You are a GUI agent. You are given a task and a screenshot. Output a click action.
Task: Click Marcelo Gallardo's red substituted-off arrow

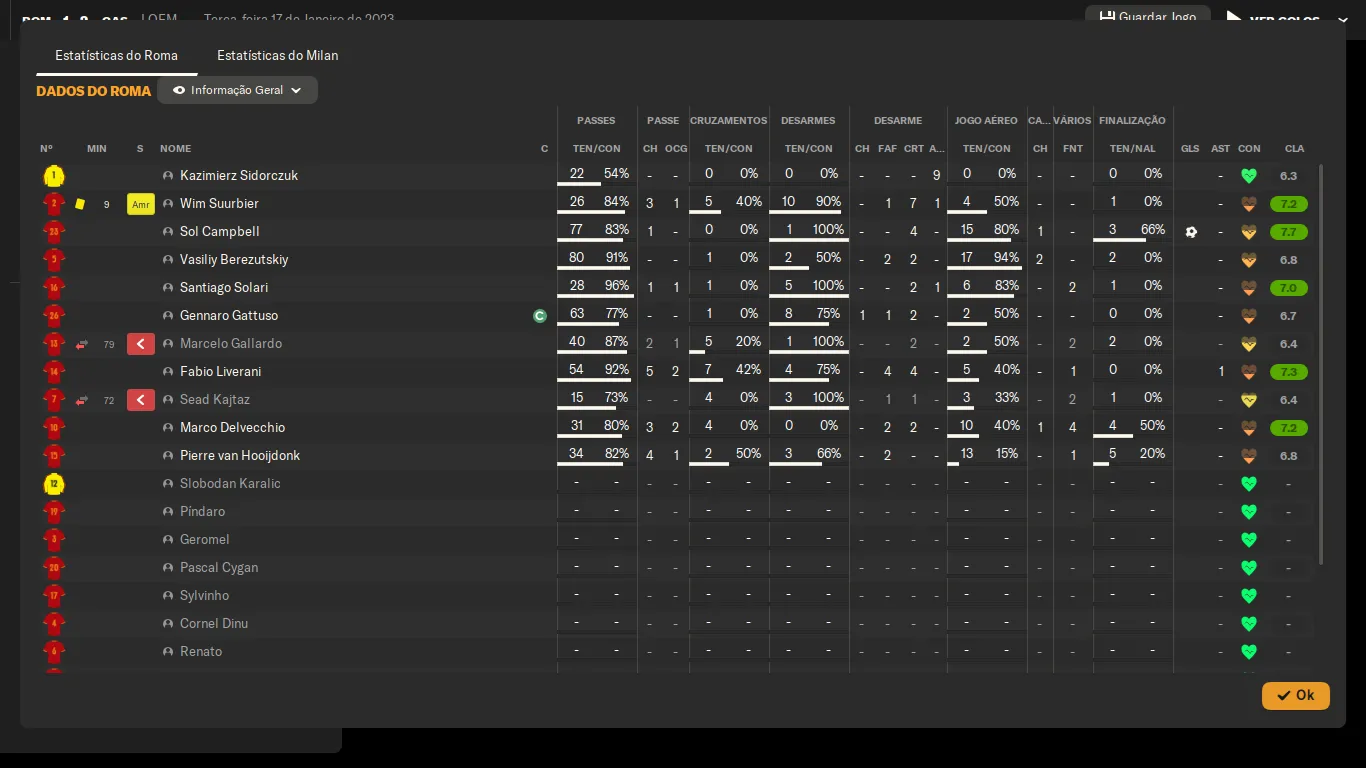(141, 344)
